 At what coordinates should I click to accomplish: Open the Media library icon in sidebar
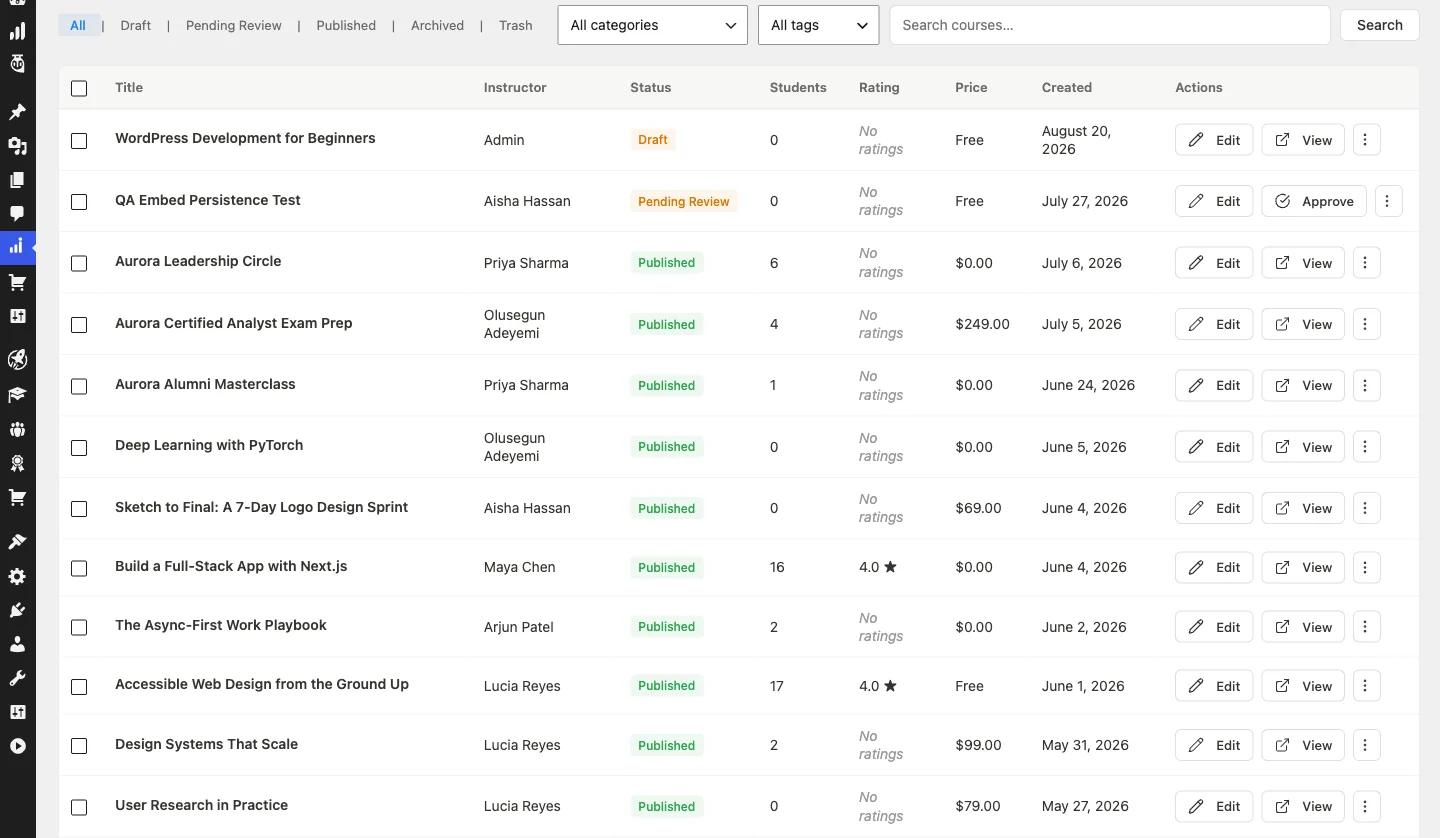coord(17,146)
